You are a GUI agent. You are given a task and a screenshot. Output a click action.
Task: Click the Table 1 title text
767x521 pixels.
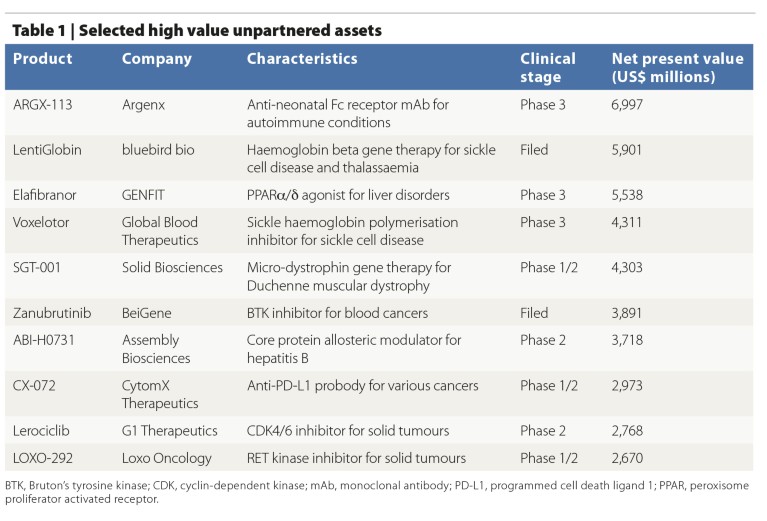point(197,30)
